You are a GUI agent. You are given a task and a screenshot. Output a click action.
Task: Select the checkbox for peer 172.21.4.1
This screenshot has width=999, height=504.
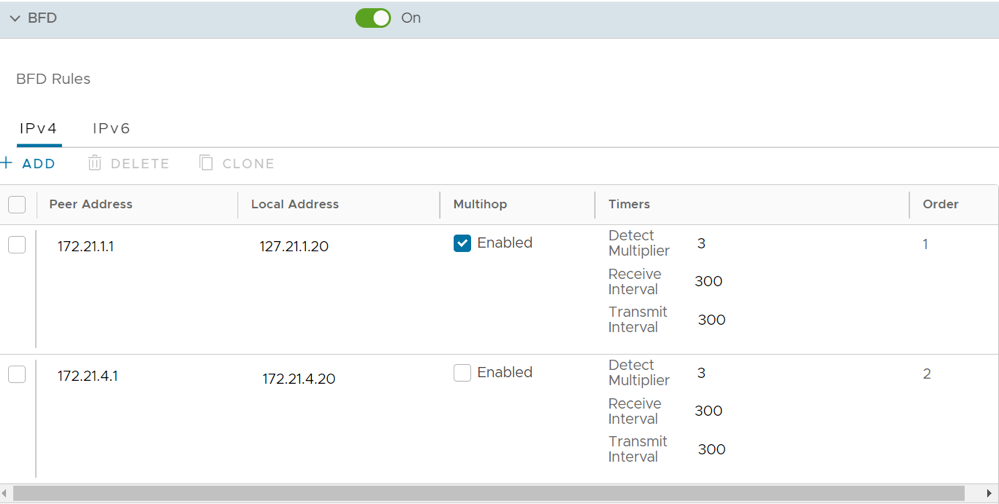click(17, 375)
